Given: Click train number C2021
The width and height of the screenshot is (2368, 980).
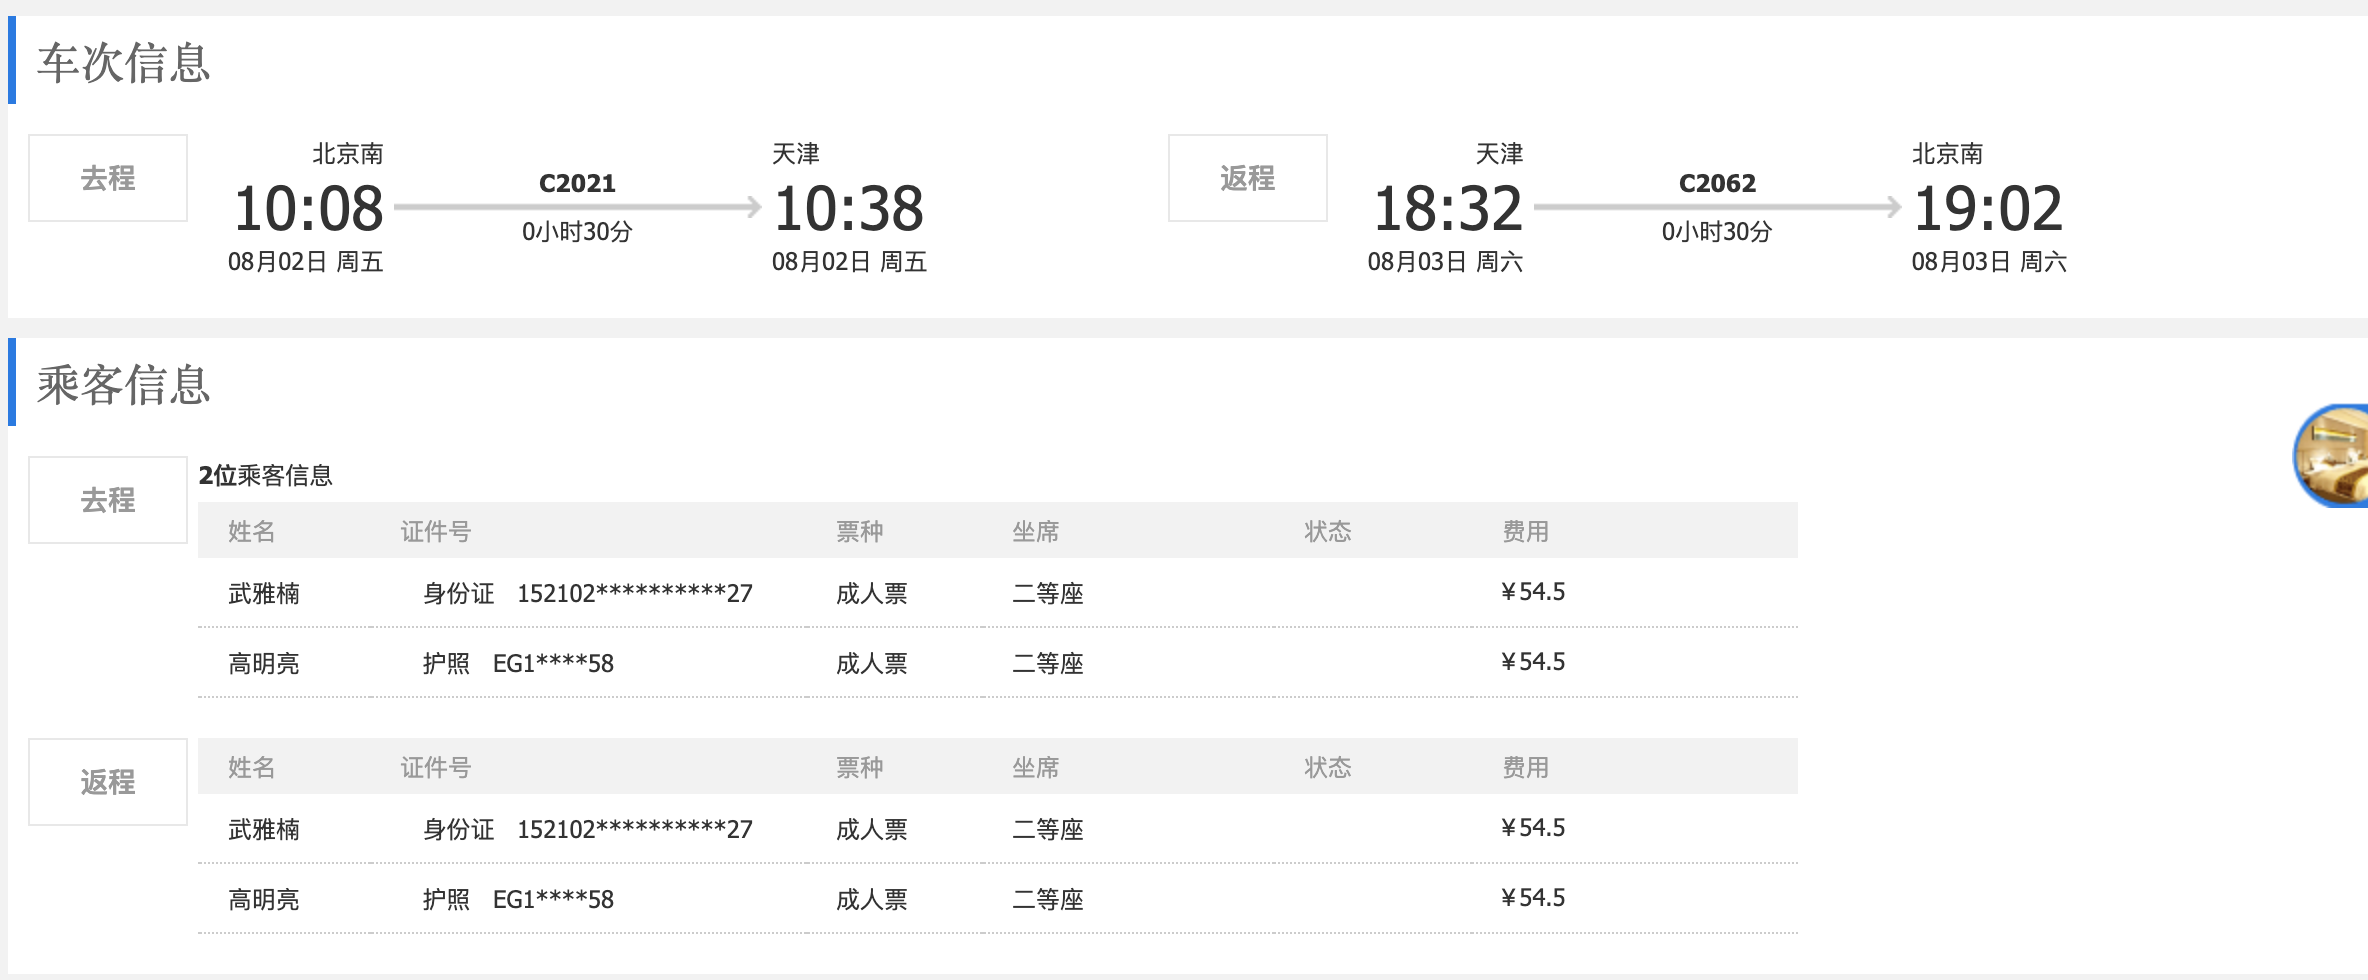Looking at the screenshot, I should [x=577, y=184].
